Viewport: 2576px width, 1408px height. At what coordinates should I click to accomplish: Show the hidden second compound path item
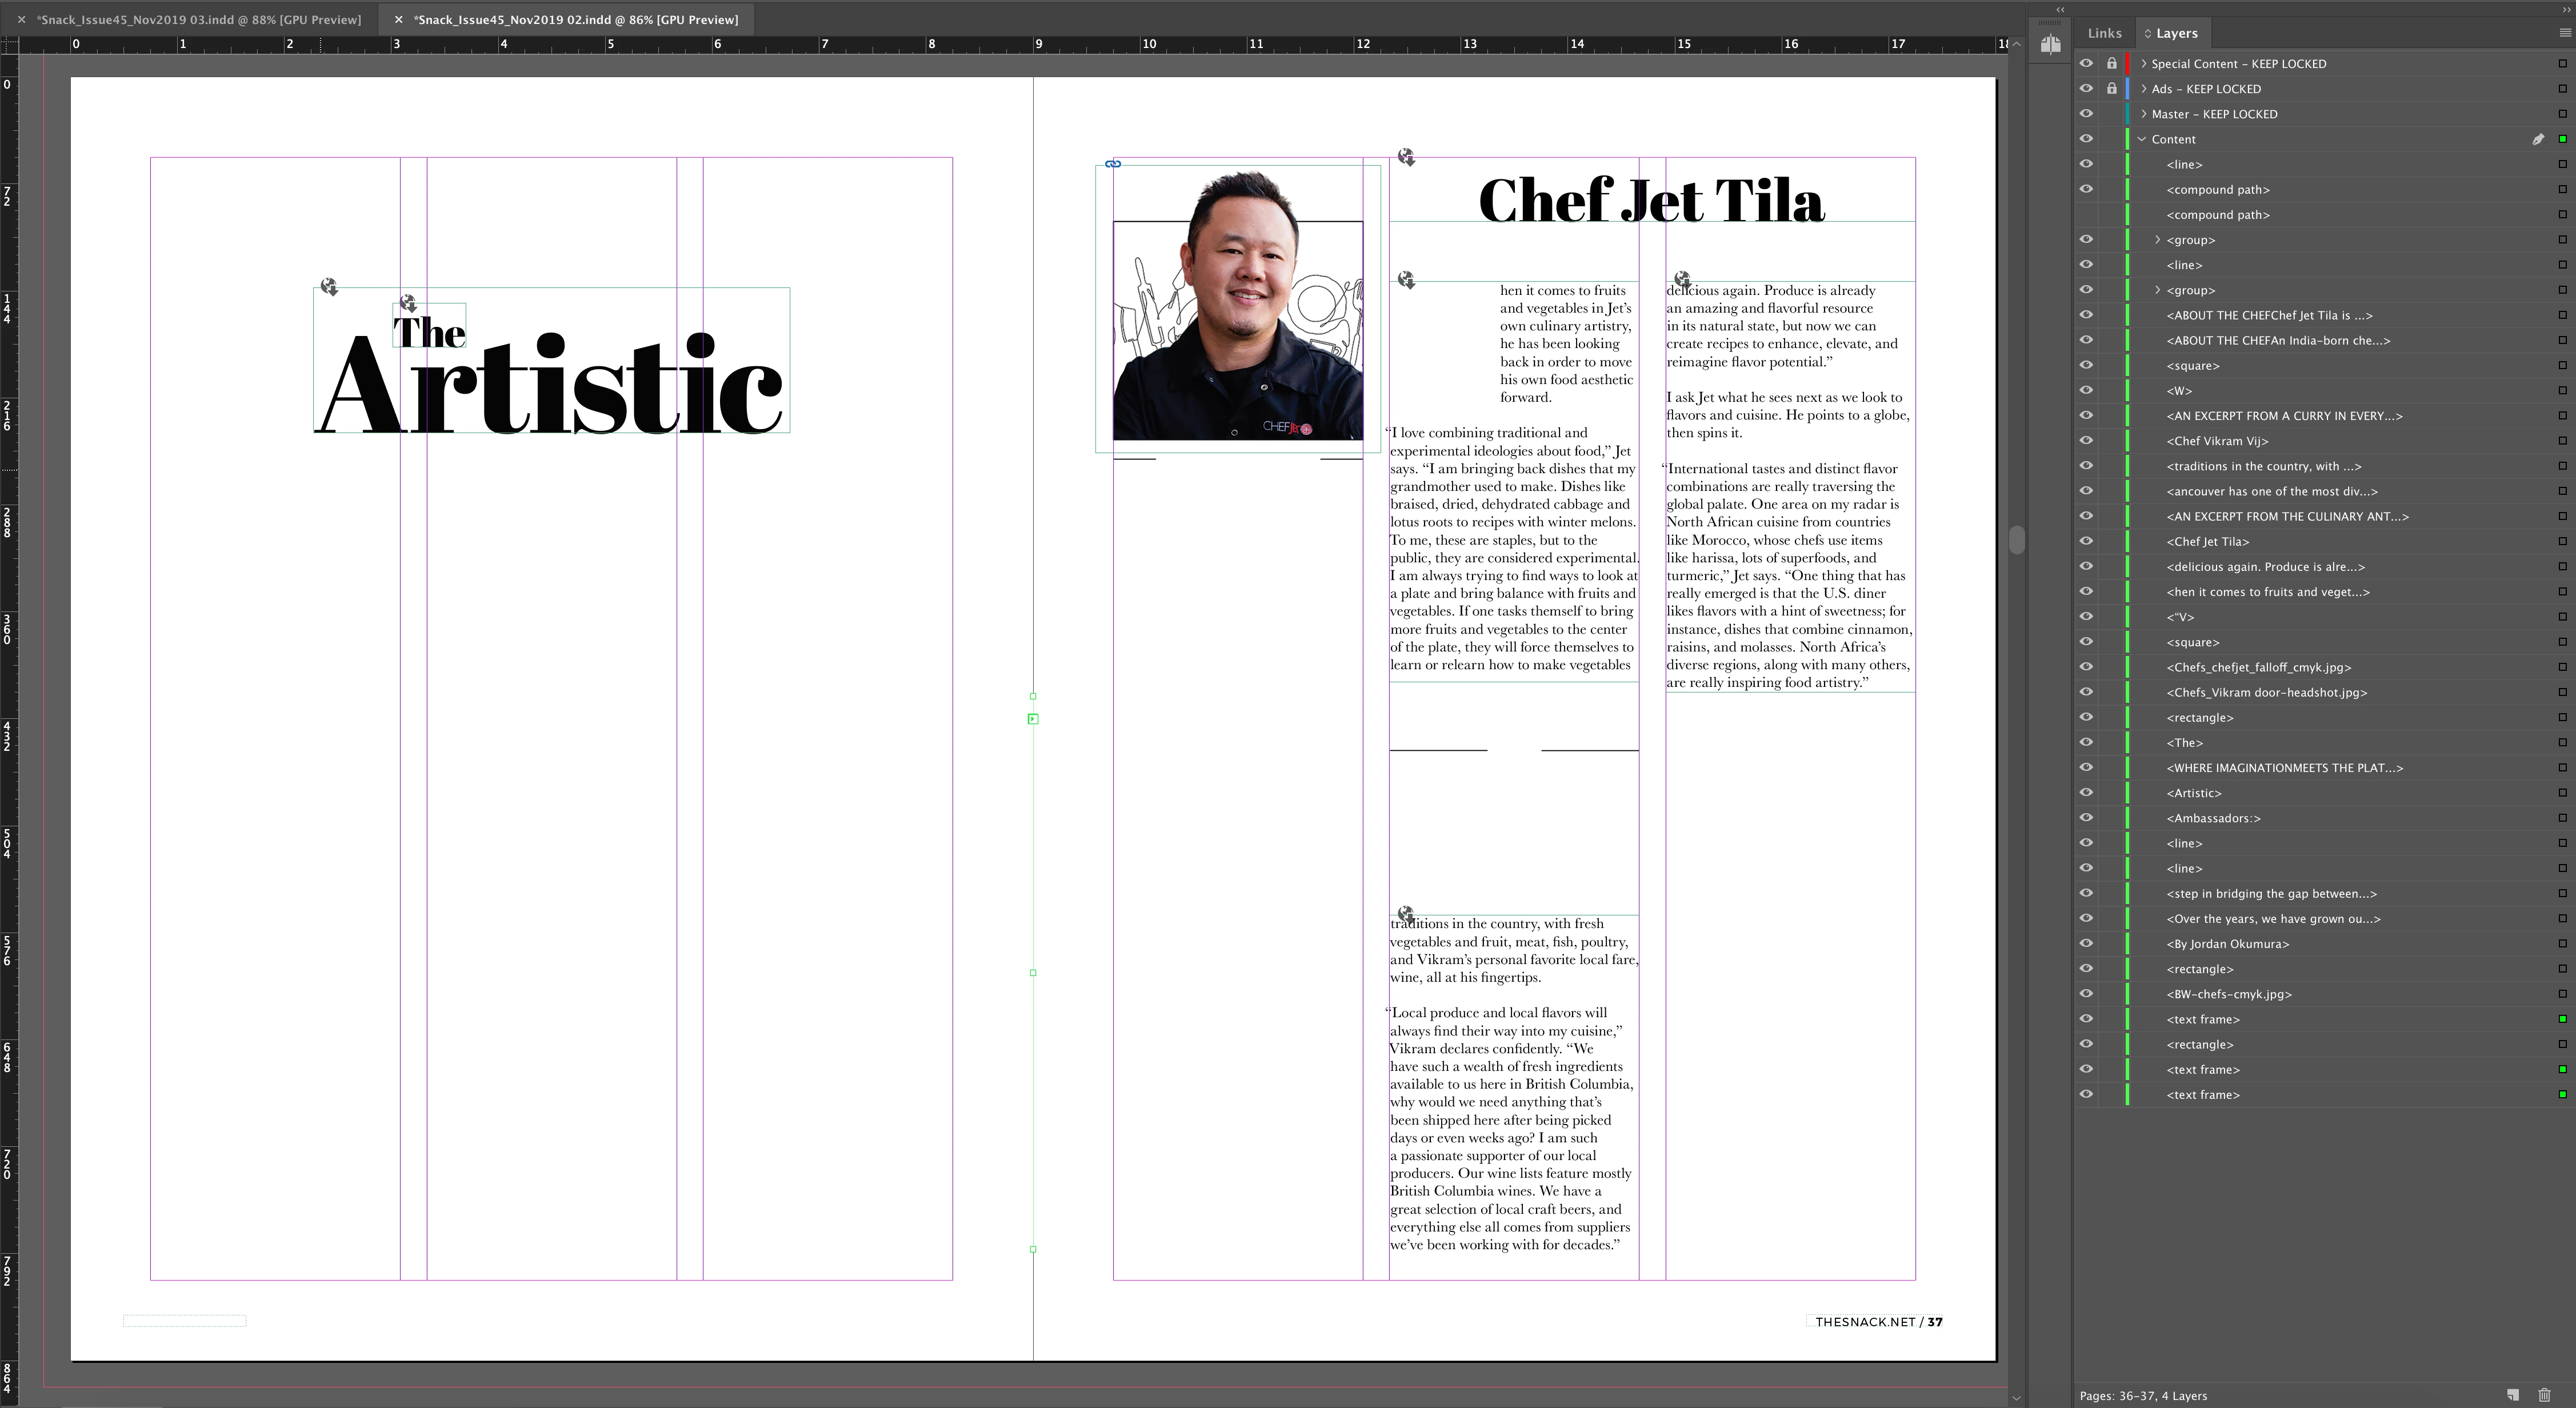[2086, 214]
